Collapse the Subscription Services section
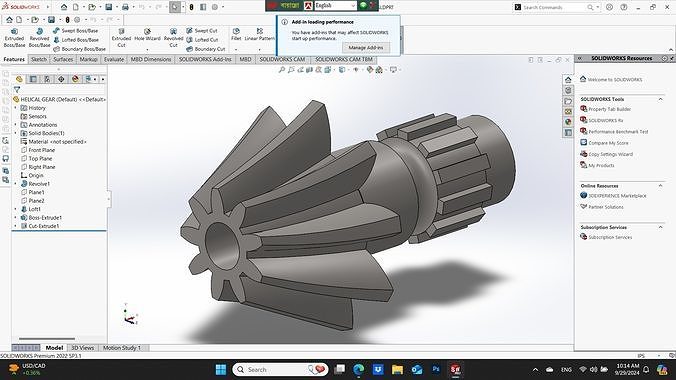Viewport: 676px width, 380px height. pos(660,227)
